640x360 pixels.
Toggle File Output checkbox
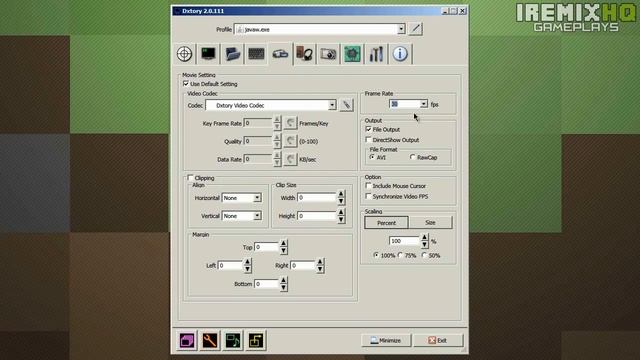pyautogui.click(x=369, y=129)
